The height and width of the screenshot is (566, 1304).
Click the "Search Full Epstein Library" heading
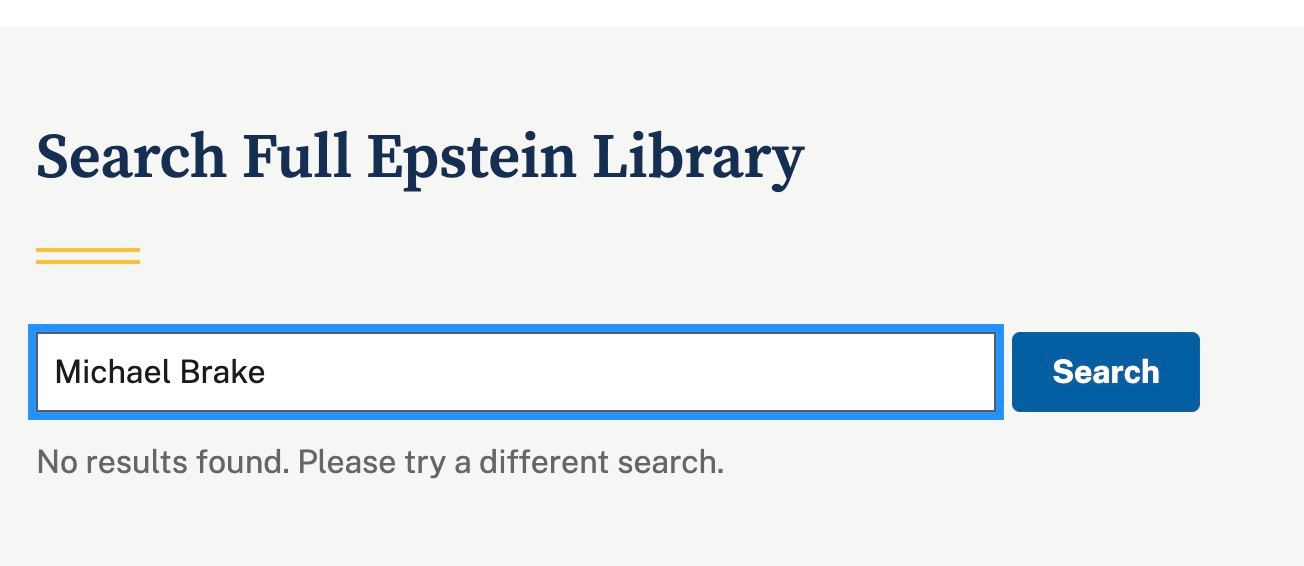coord(420,159)
